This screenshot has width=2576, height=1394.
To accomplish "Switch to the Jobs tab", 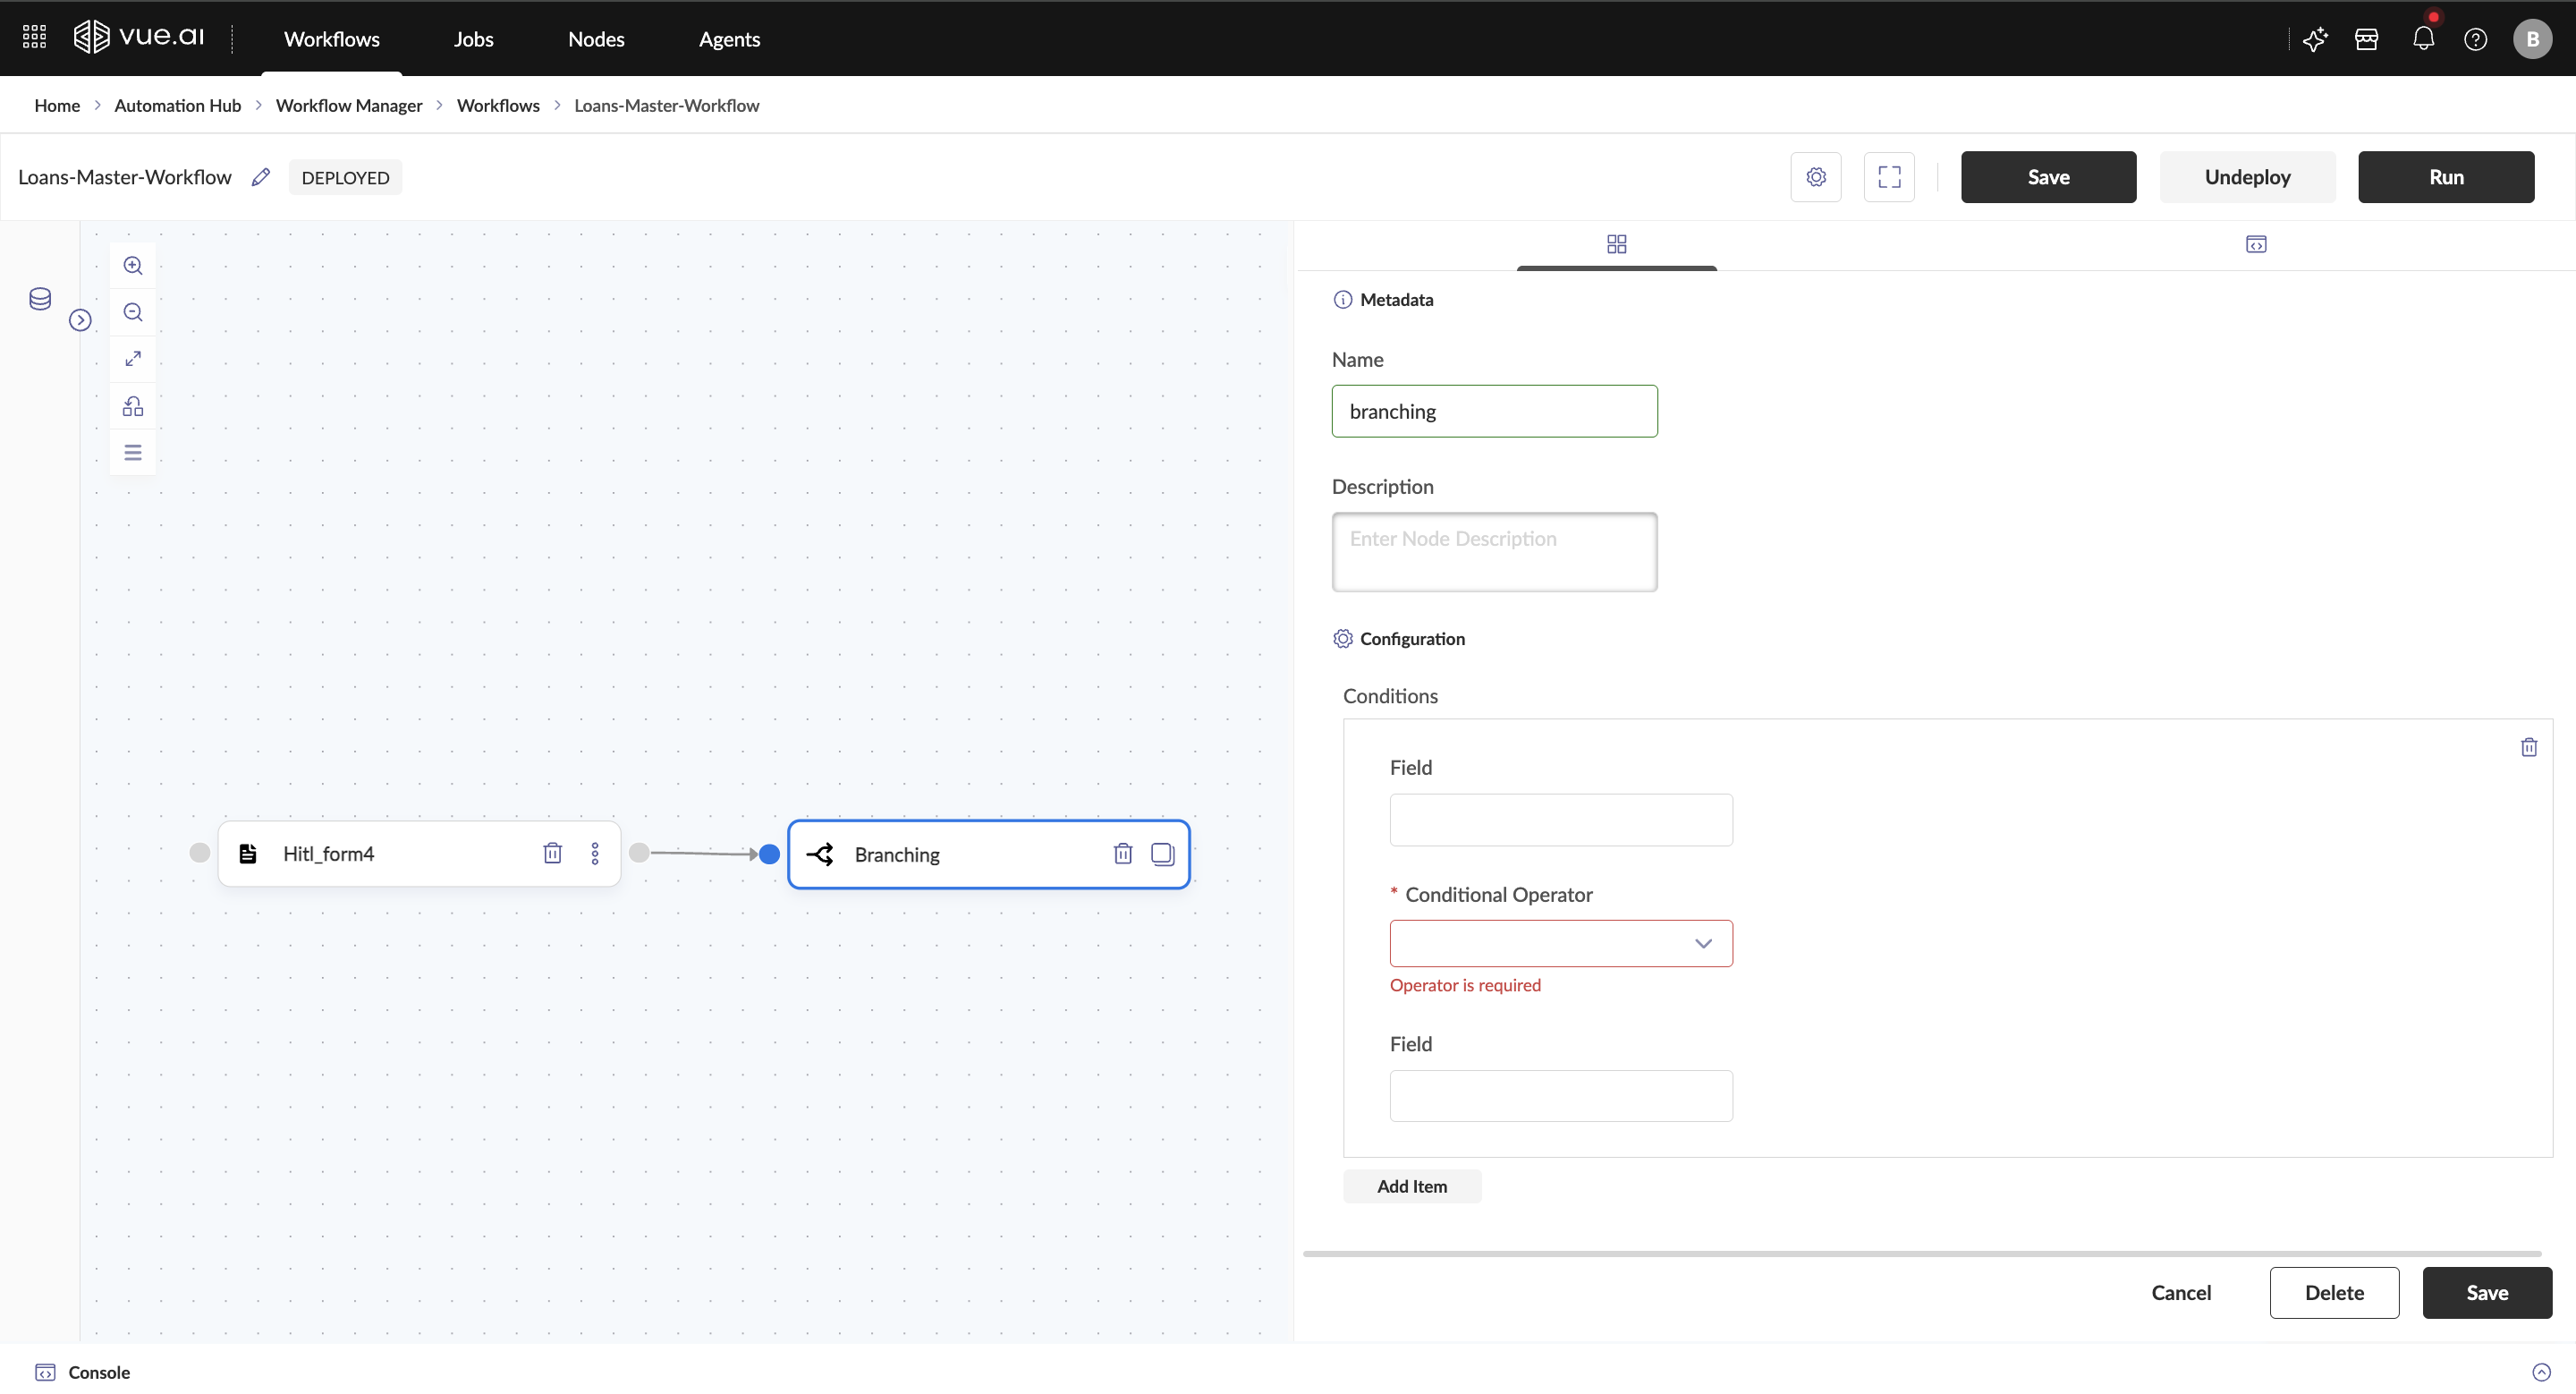I will (473, 39).
